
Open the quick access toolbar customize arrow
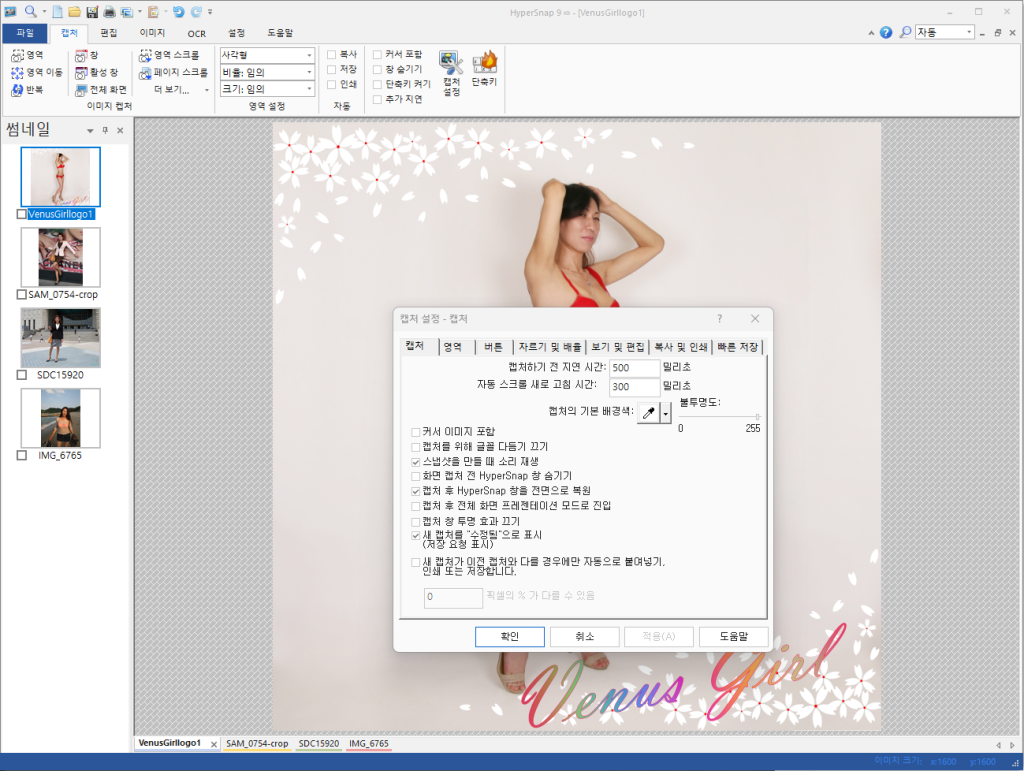(x=210, y=12)
